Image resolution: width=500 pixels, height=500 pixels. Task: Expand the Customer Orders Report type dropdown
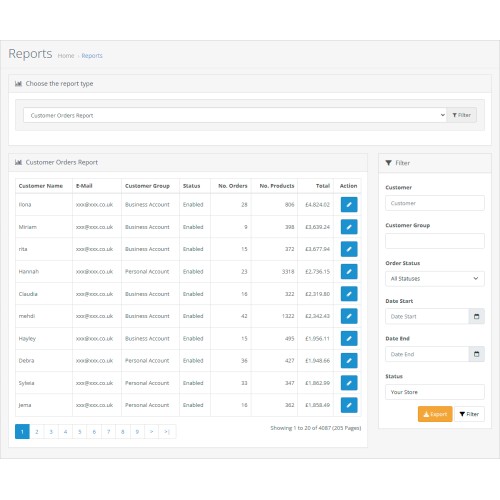point(235,115)
